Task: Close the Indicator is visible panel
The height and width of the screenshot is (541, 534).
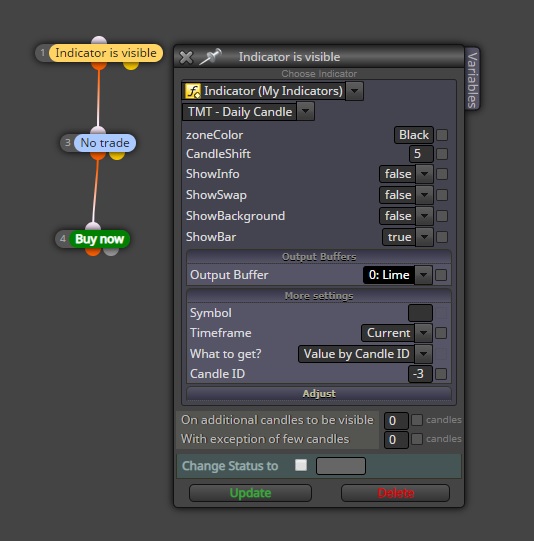Action: tap(186, 57)
